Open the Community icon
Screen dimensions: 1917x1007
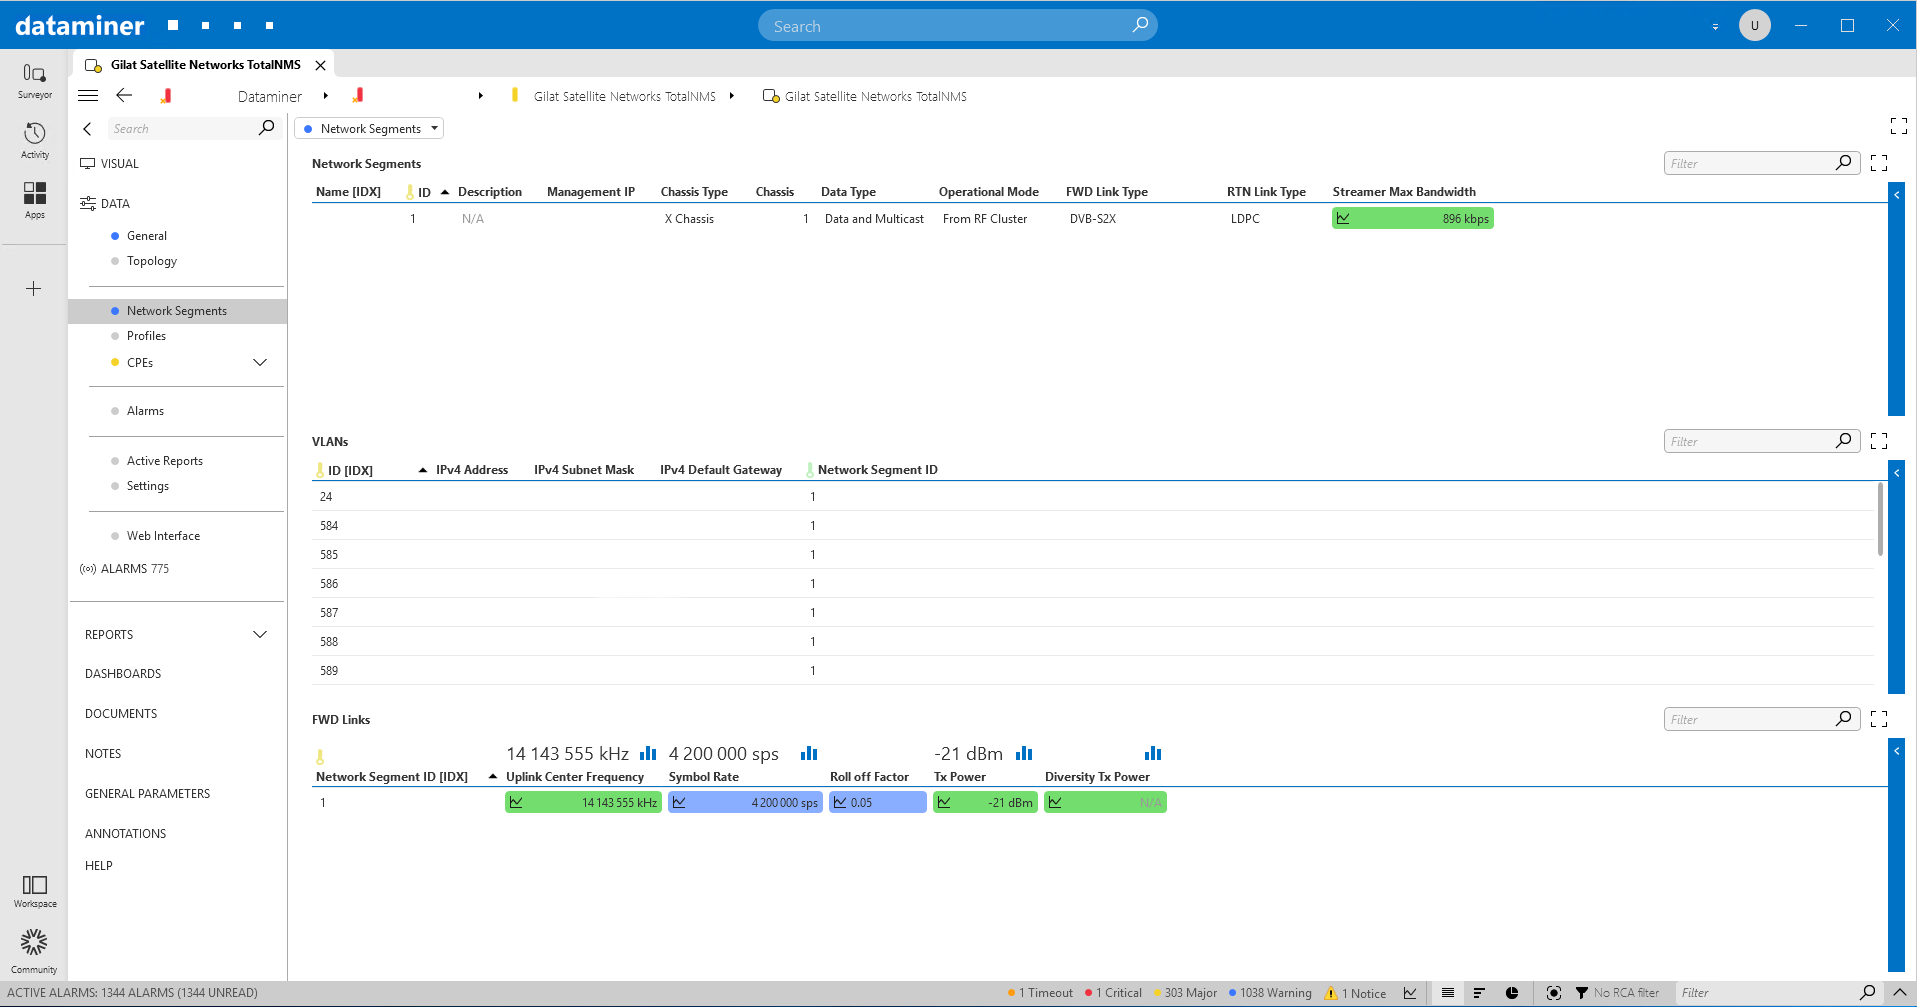pyautogui.click(x=34, y=951)
